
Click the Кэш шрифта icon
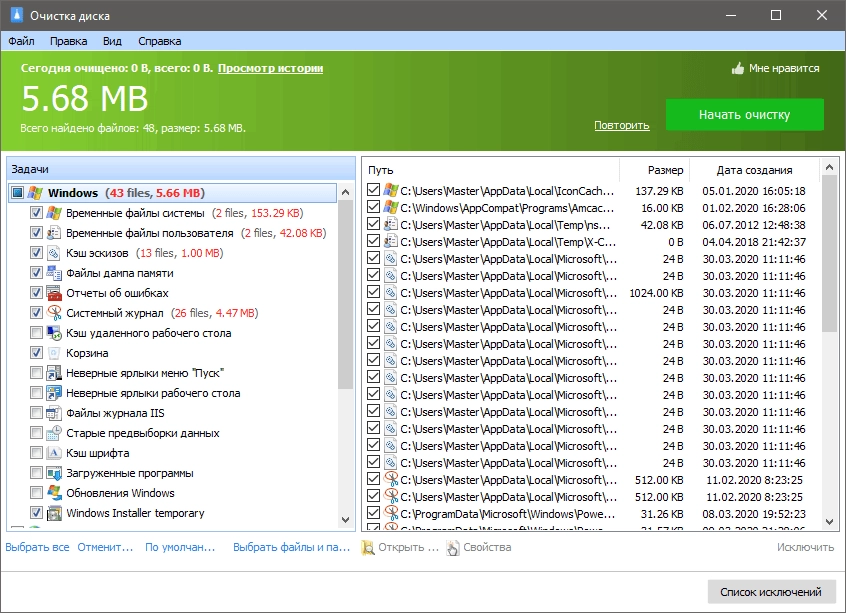click(x=54, y=452)
